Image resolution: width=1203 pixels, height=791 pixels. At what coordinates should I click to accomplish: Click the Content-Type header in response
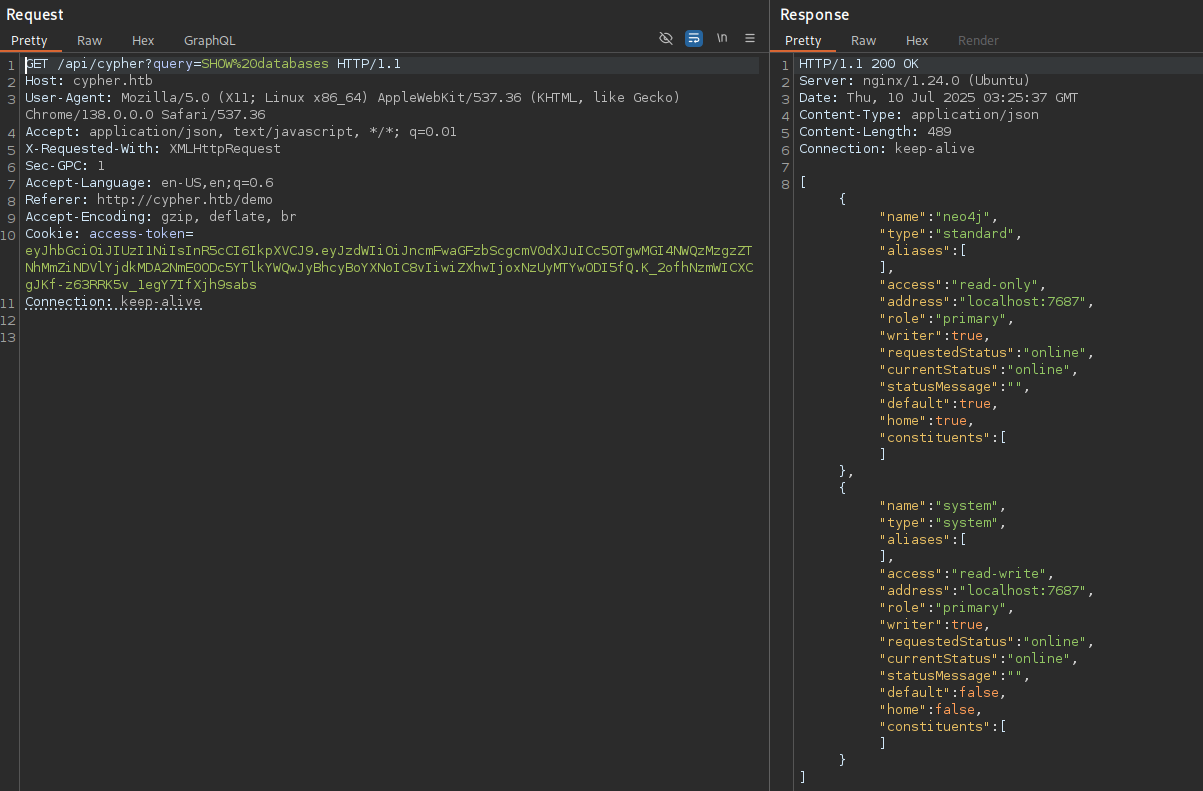pyautogui.click(x=919, y=115)
